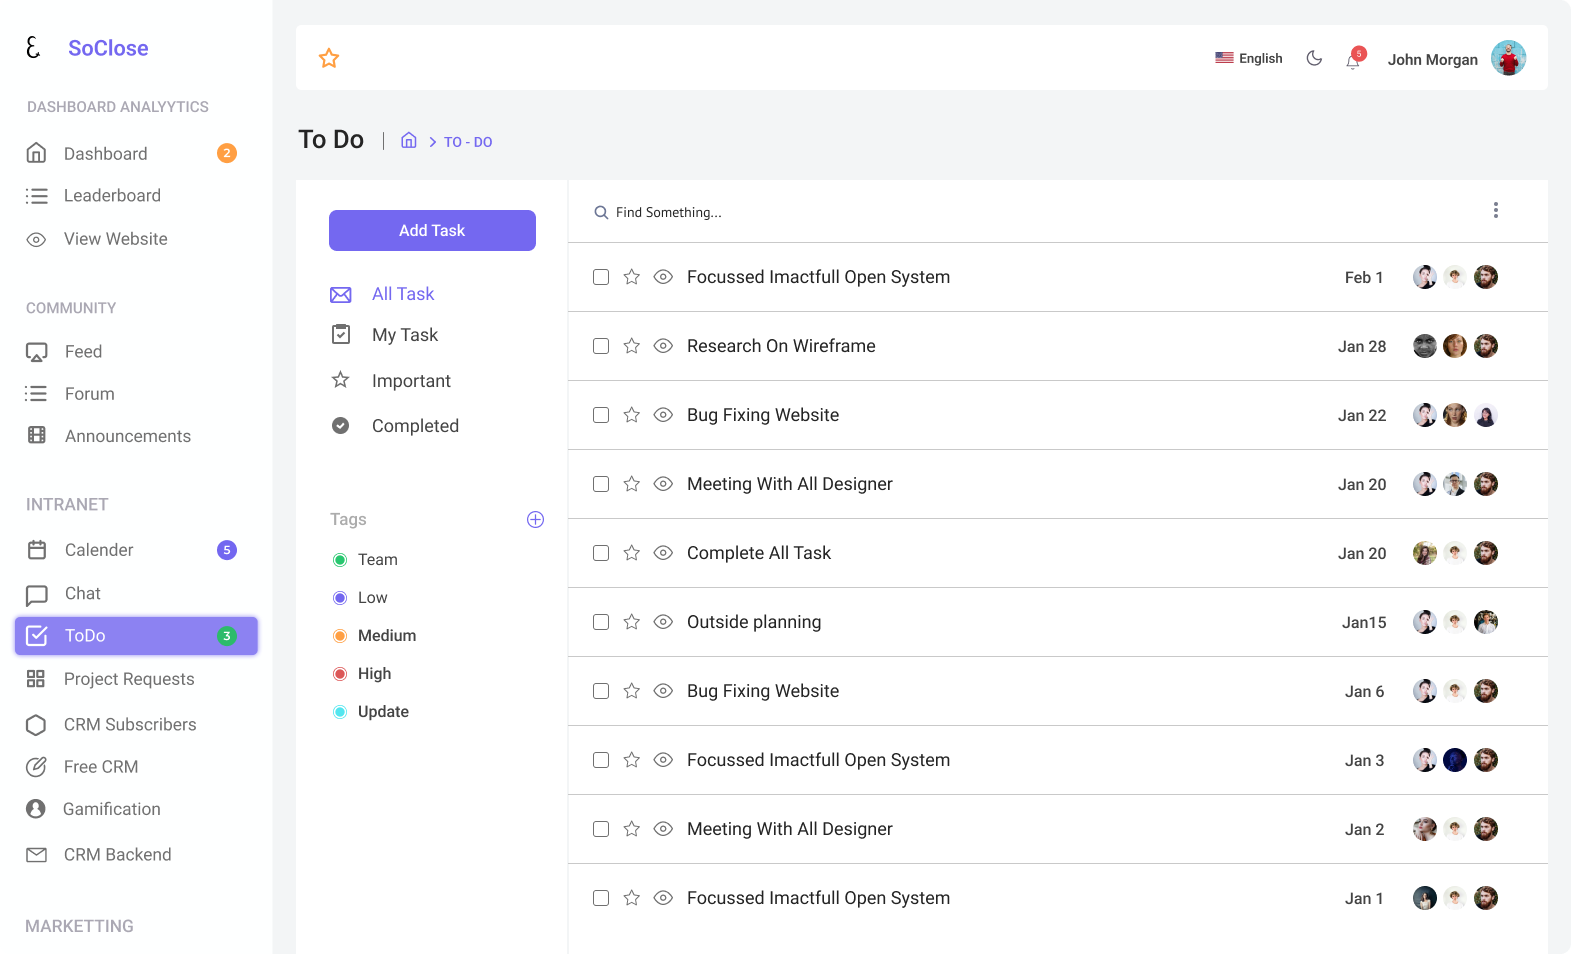This screenshot has height=954, width=1571.
Task: Click the search magnifier icon
Action: (601, 212)
